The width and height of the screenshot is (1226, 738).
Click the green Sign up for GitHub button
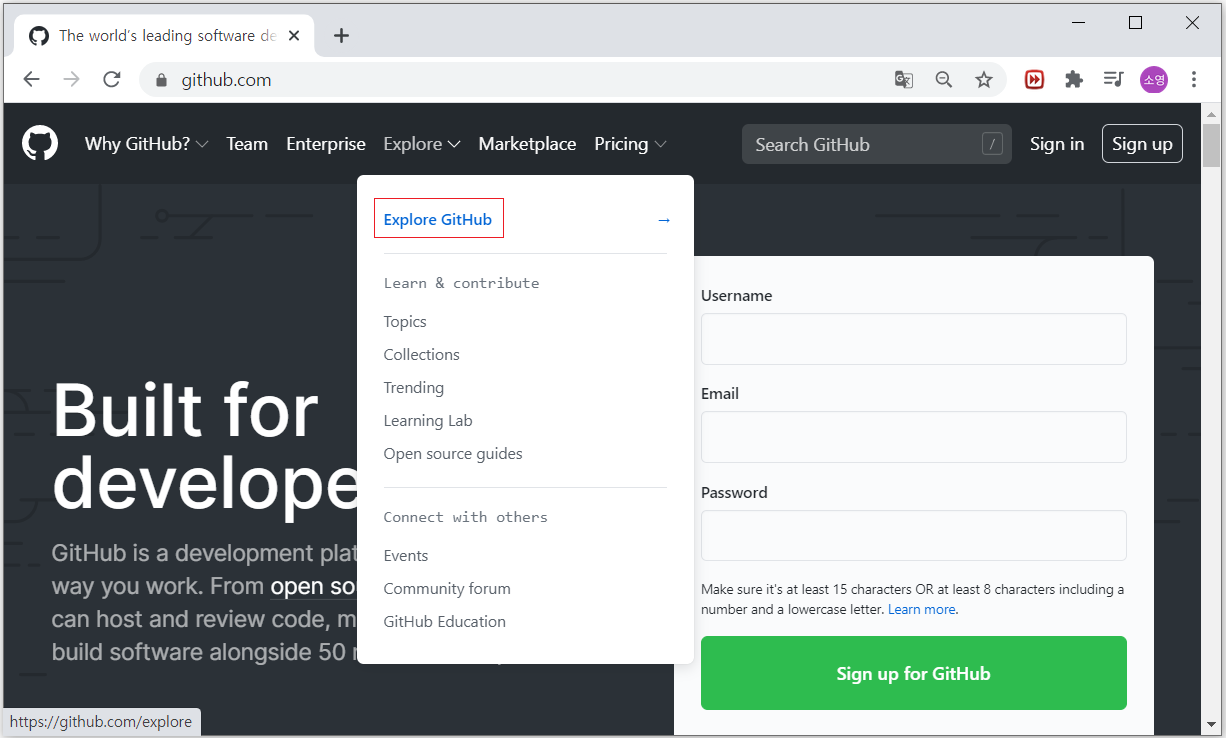point(914,673)
